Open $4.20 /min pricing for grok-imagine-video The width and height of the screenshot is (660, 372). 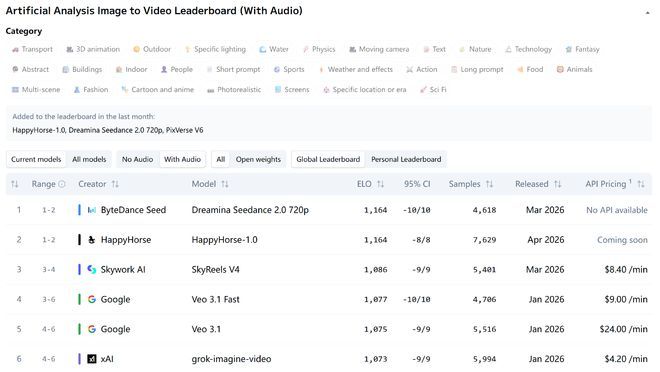pyautogui.click(x=626, y=359)
